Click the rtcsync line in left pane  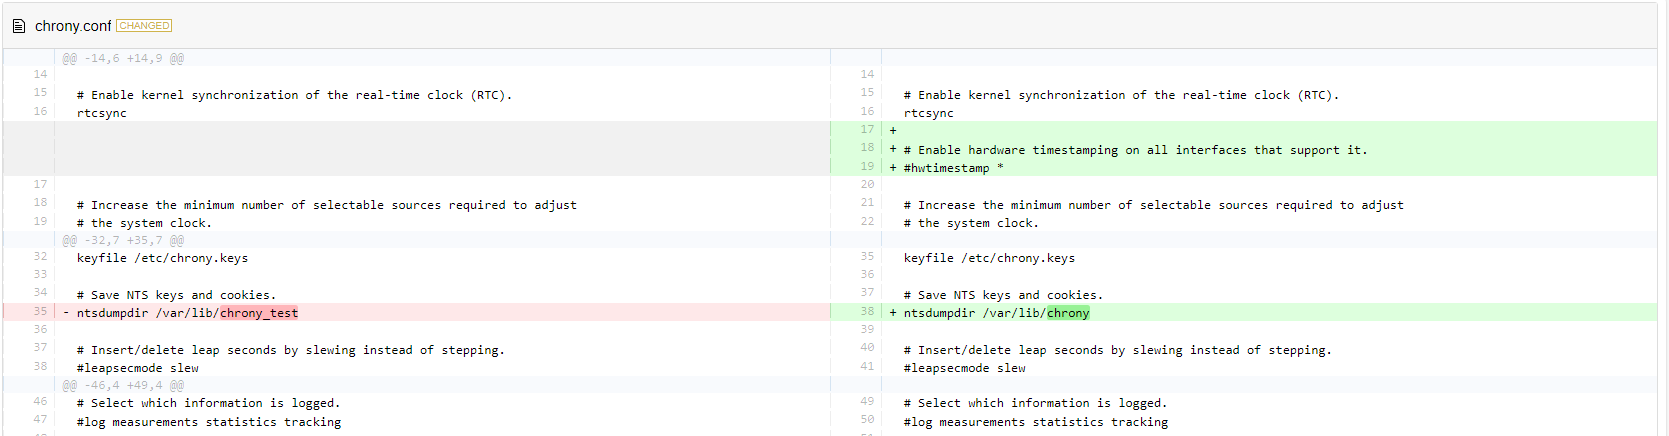tap(102, 113)
